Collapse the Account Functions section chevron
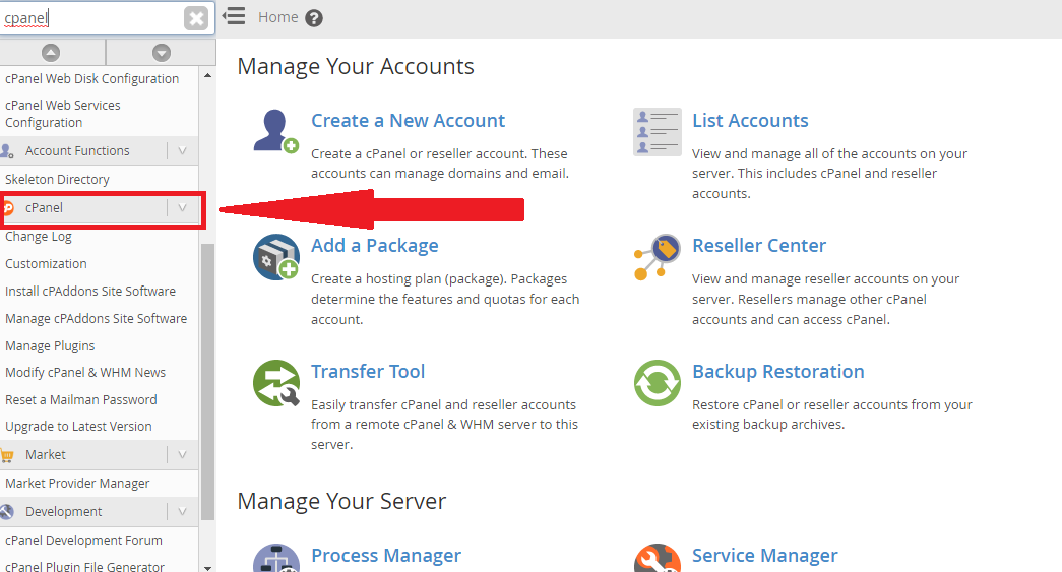 coord(182,151)
